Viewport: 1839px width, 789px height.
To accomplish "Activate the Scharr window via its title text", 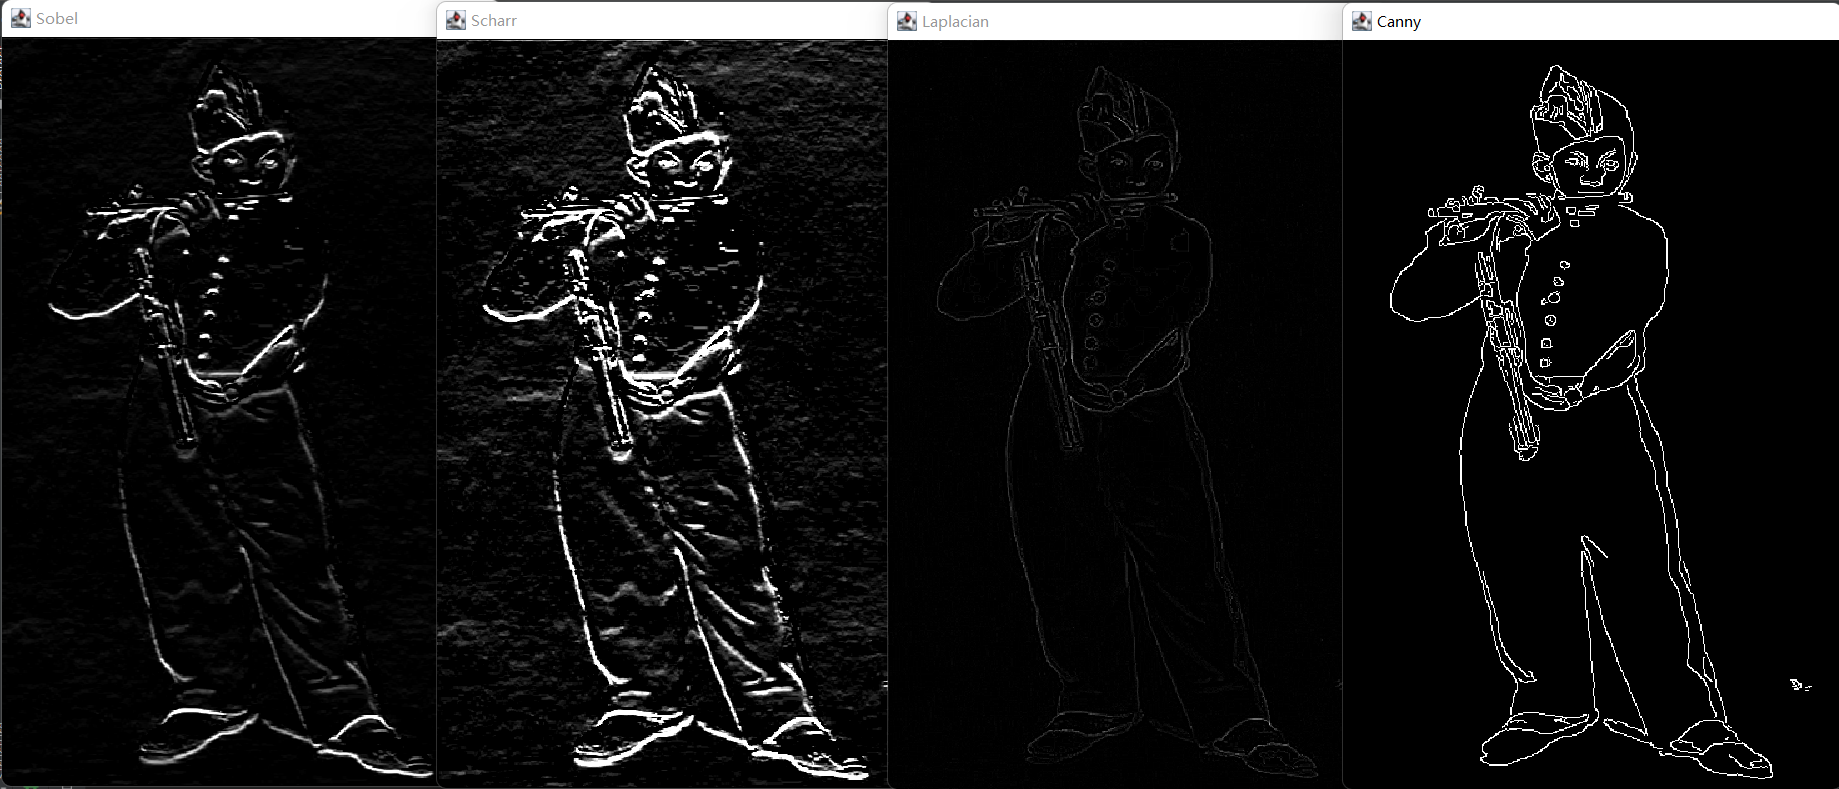I will point(494,20).
